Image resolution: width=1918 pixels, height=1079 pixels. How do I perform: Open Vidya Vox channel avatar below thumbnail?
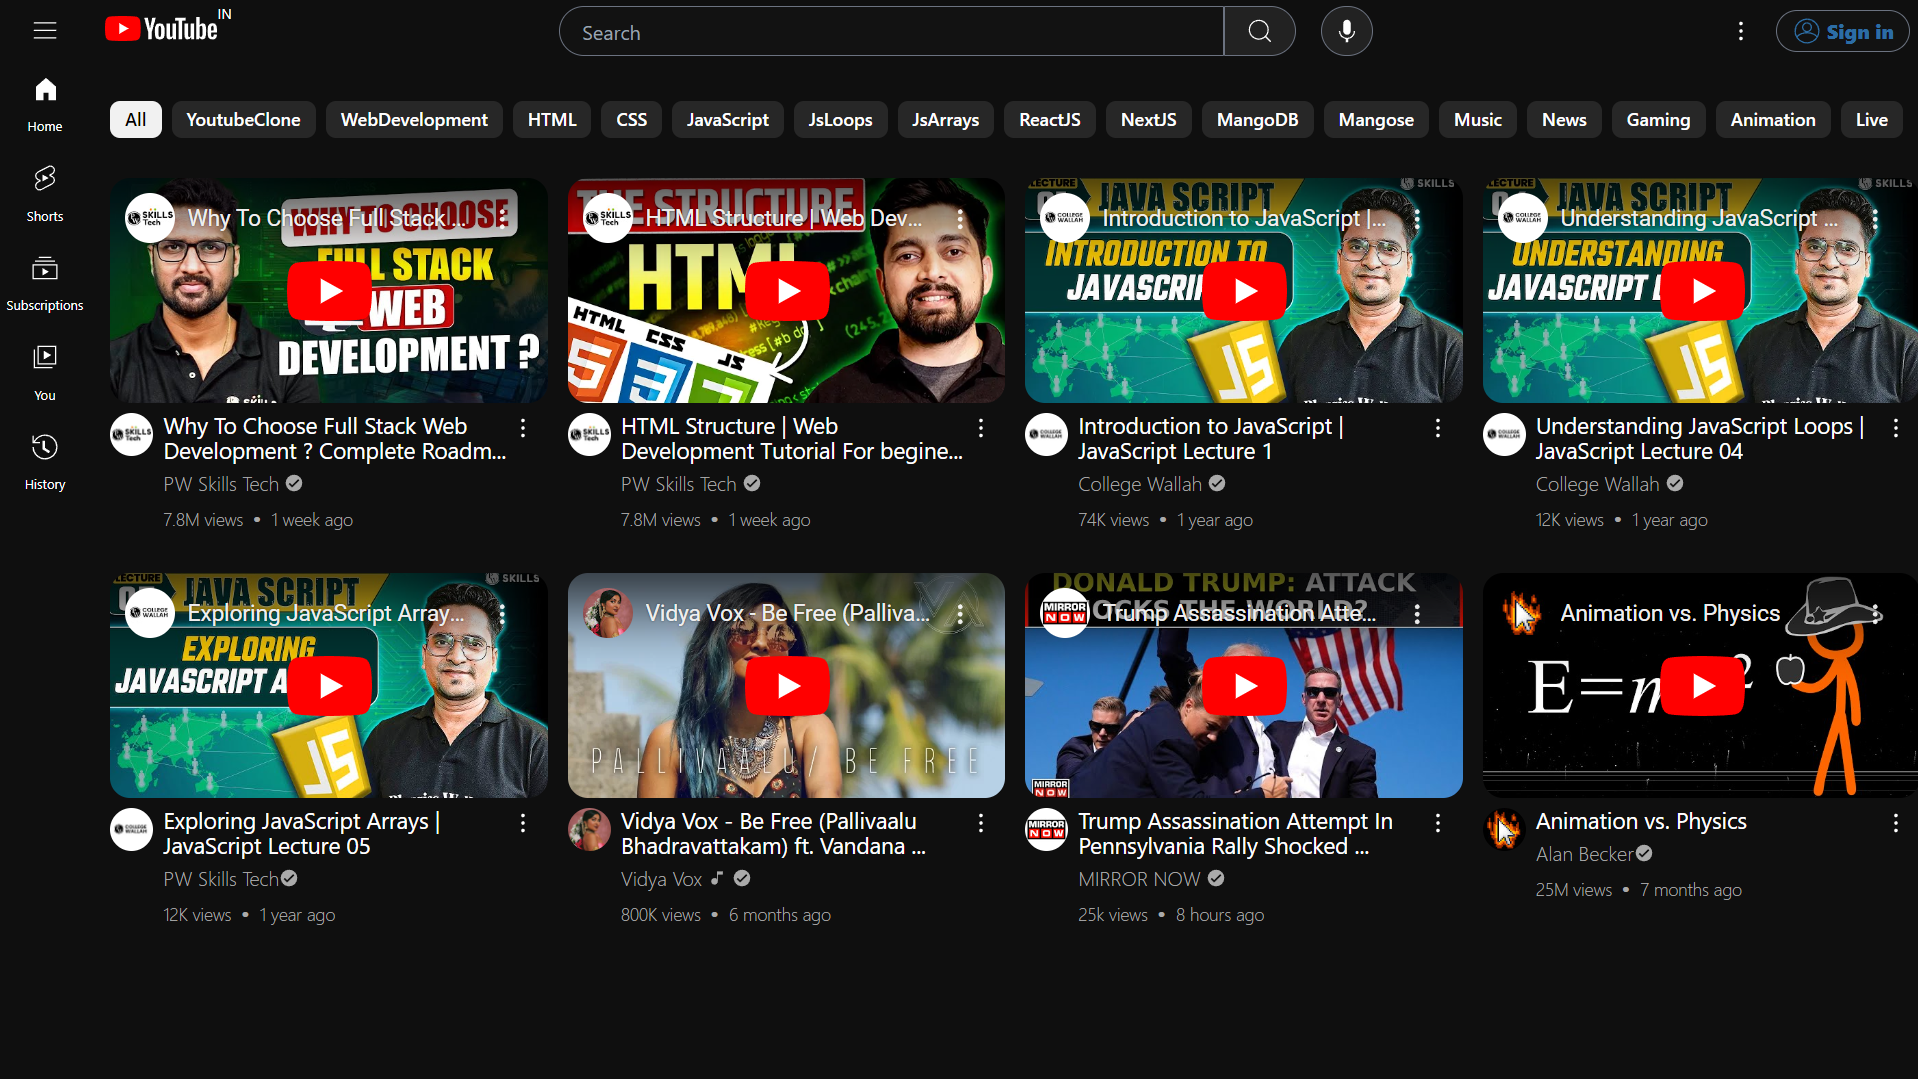pyautogui.click(x=590, y=830)
